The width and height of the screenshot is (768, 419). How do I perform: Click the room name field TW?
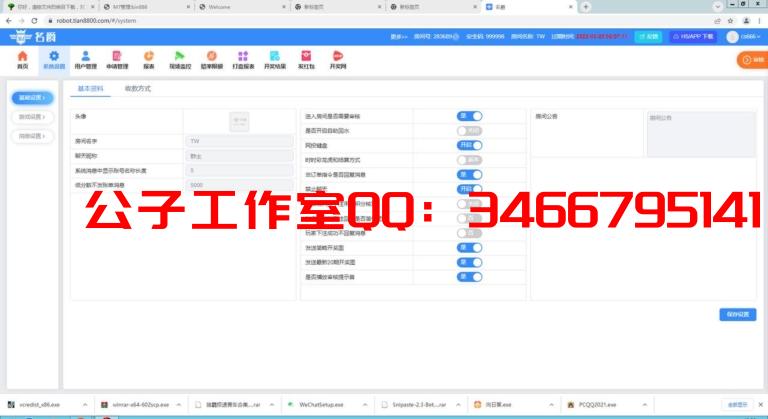239,141
